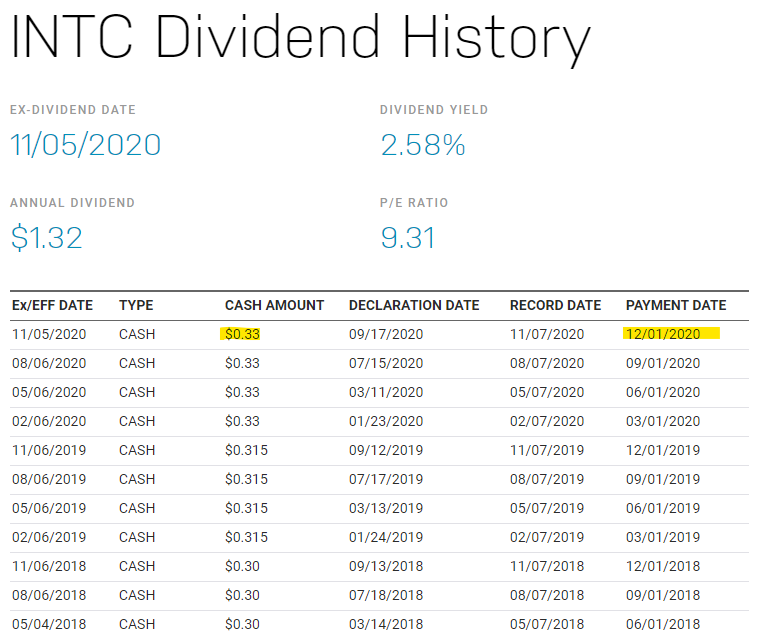Image resolution: width=773 pixels, height=638 pixels.
Task: Click the highlighted payment date 12/01/2020
Action: 663,334
